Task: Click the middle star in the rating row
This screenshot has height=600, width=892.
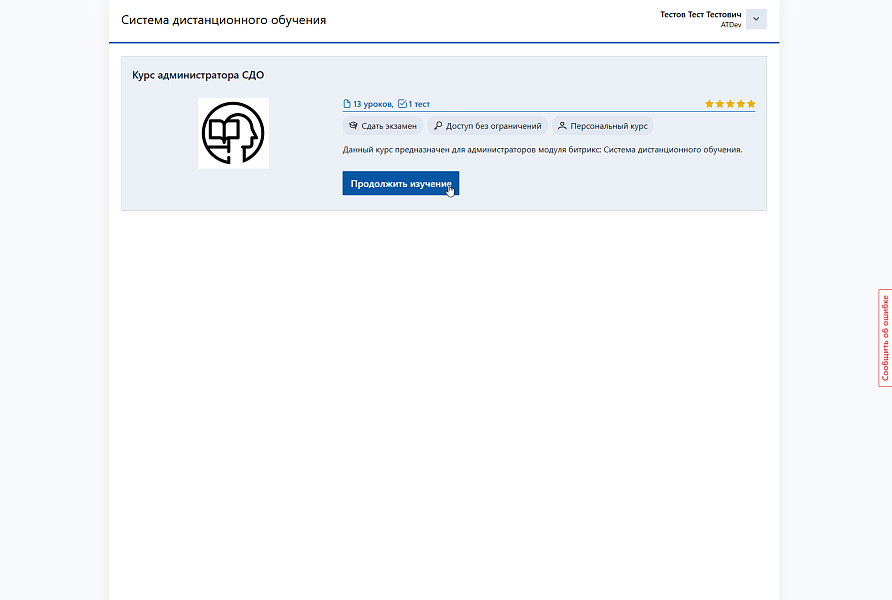Action: pyautogui.click(x=730, y=103)
